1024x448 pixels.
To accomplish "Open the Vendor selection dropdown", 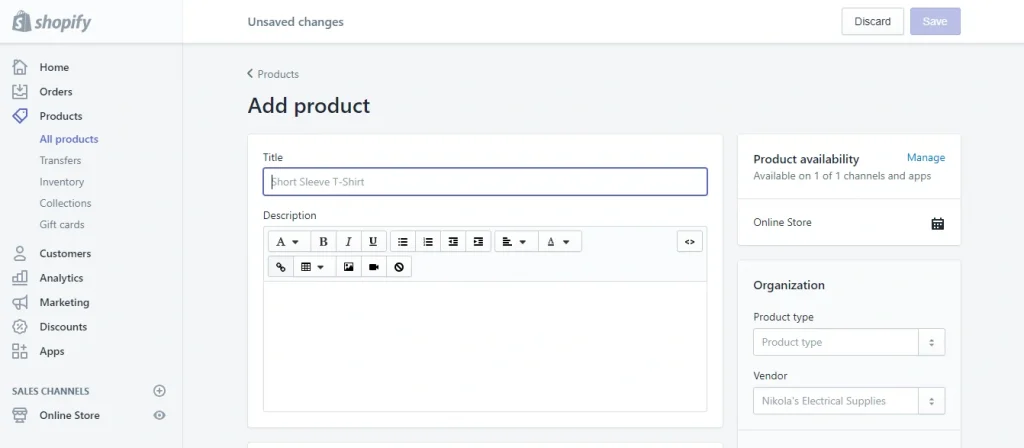I will 930,401.
